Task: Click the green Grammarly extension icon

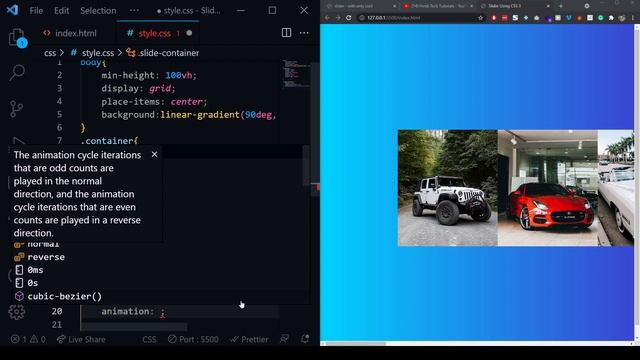Action: (601, 18)
